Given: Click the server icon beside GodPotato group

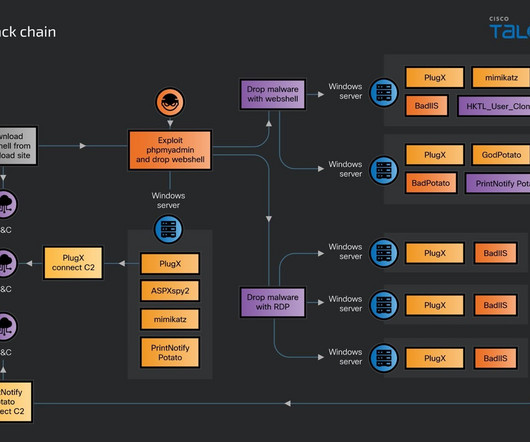Looking at the screenshot, I should coord(384,170).
